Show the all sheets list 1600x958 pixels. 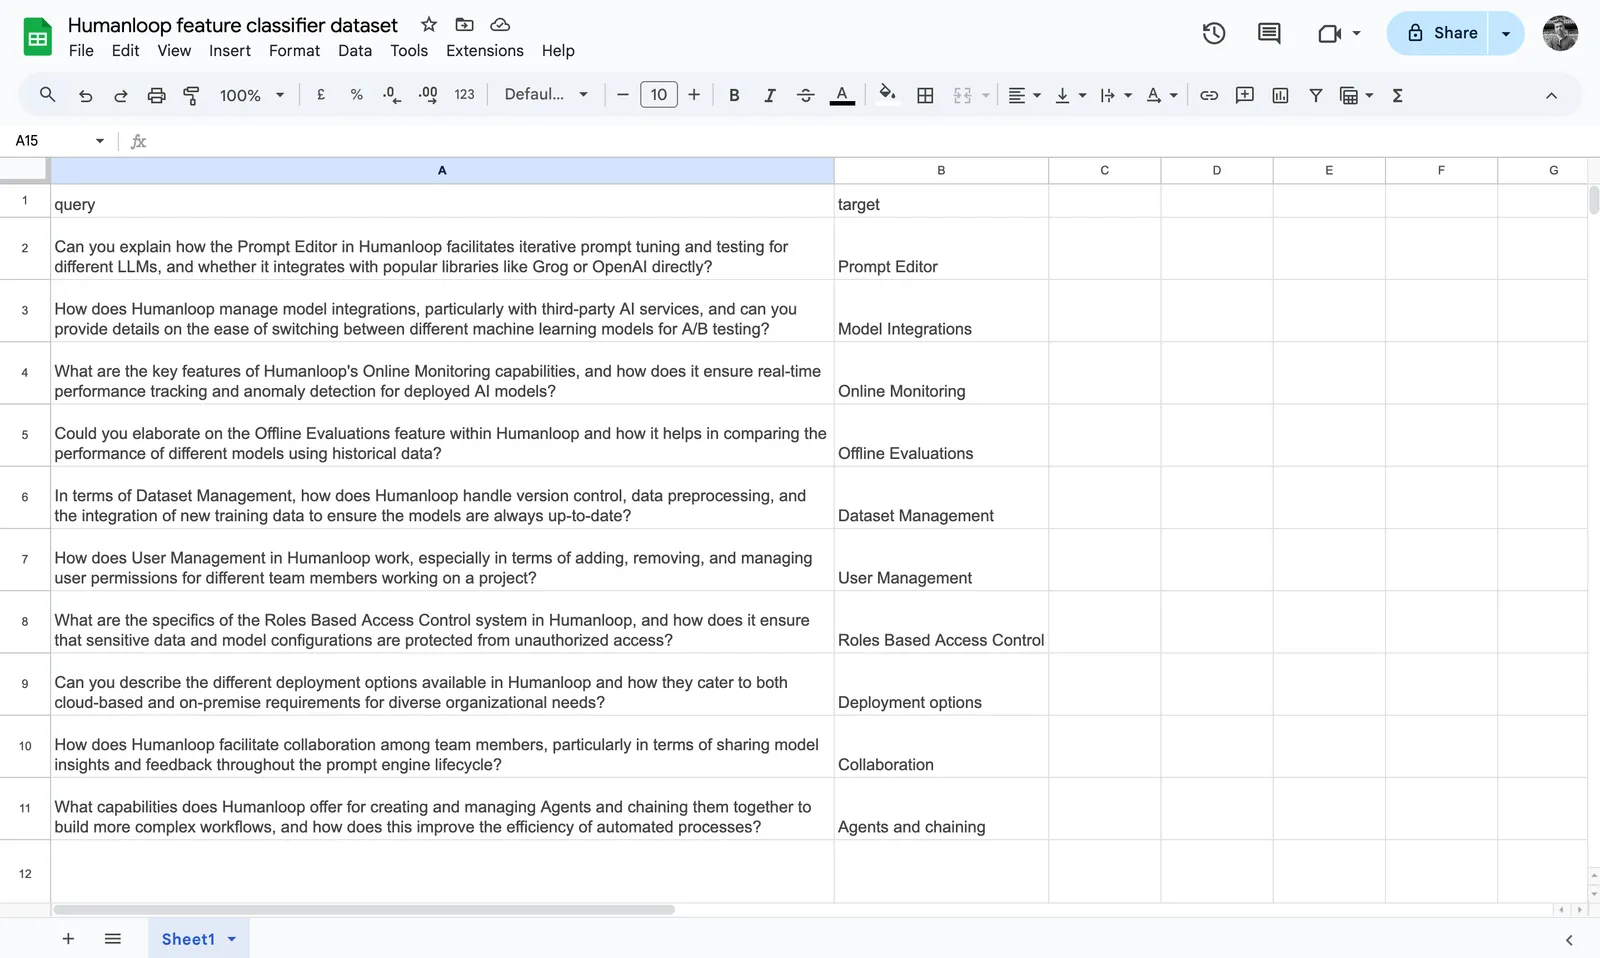pos(113,939)
